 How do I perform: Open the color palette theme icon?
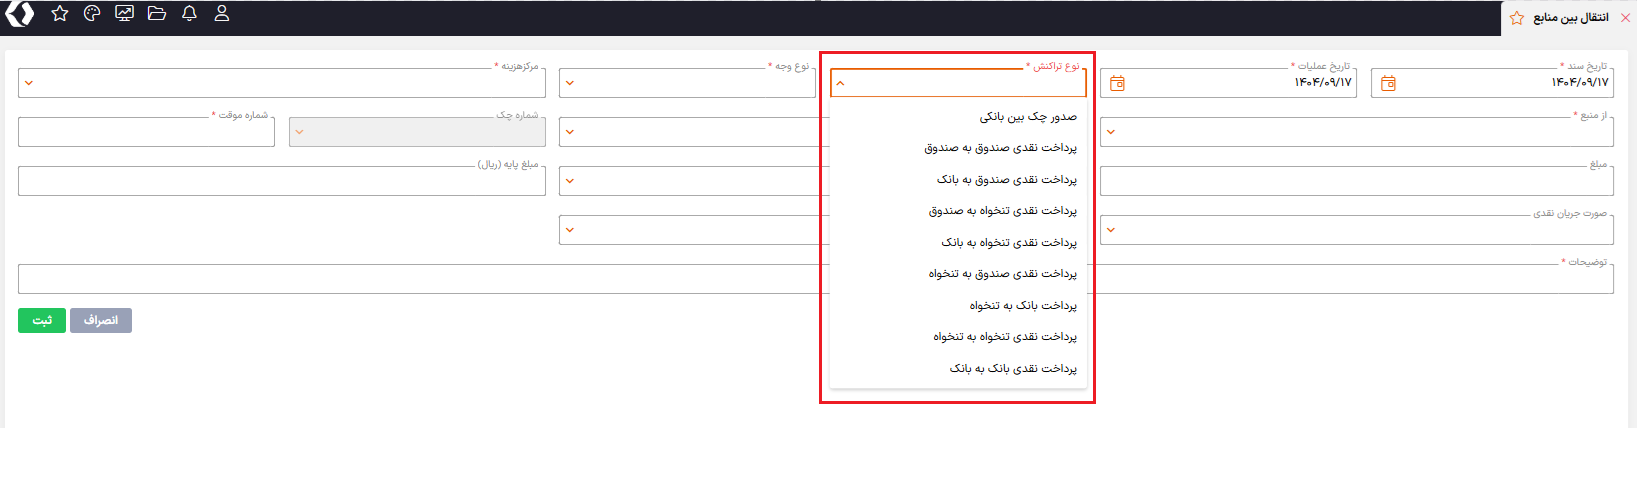(92, 14)
